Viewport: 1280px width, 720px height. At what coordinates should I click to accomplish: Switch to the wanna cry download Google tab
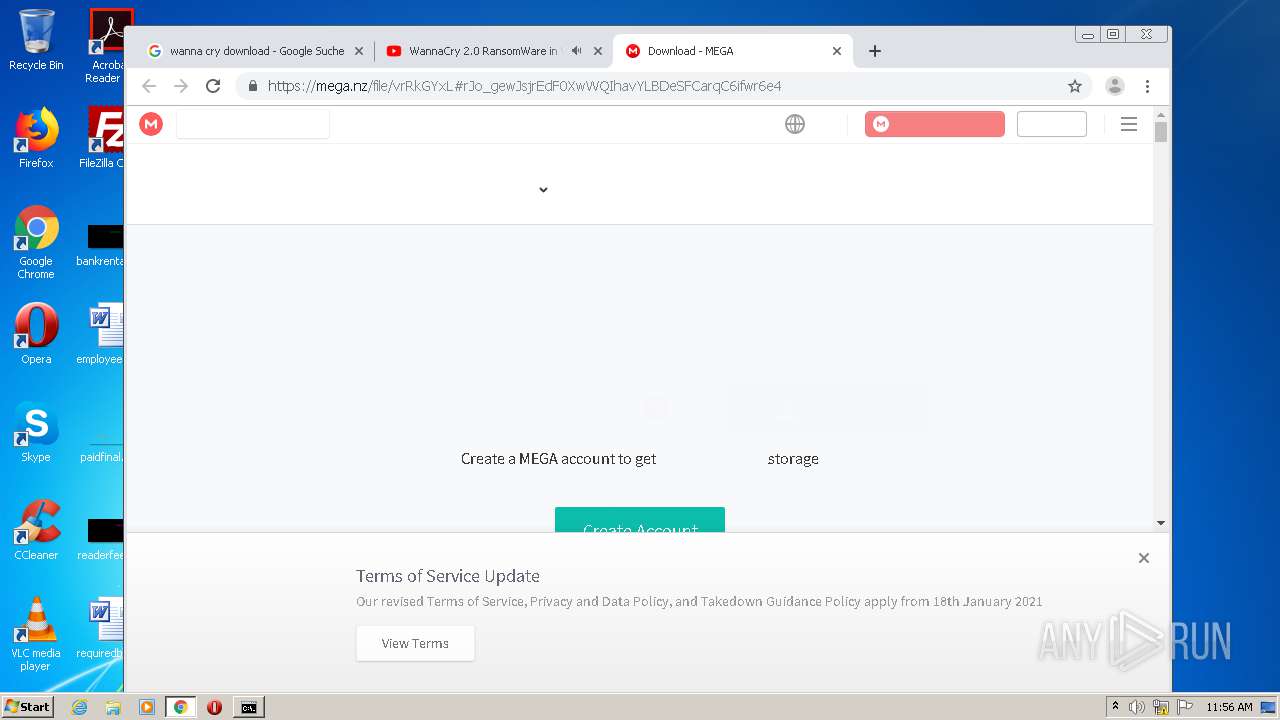[x=254, y=51]
